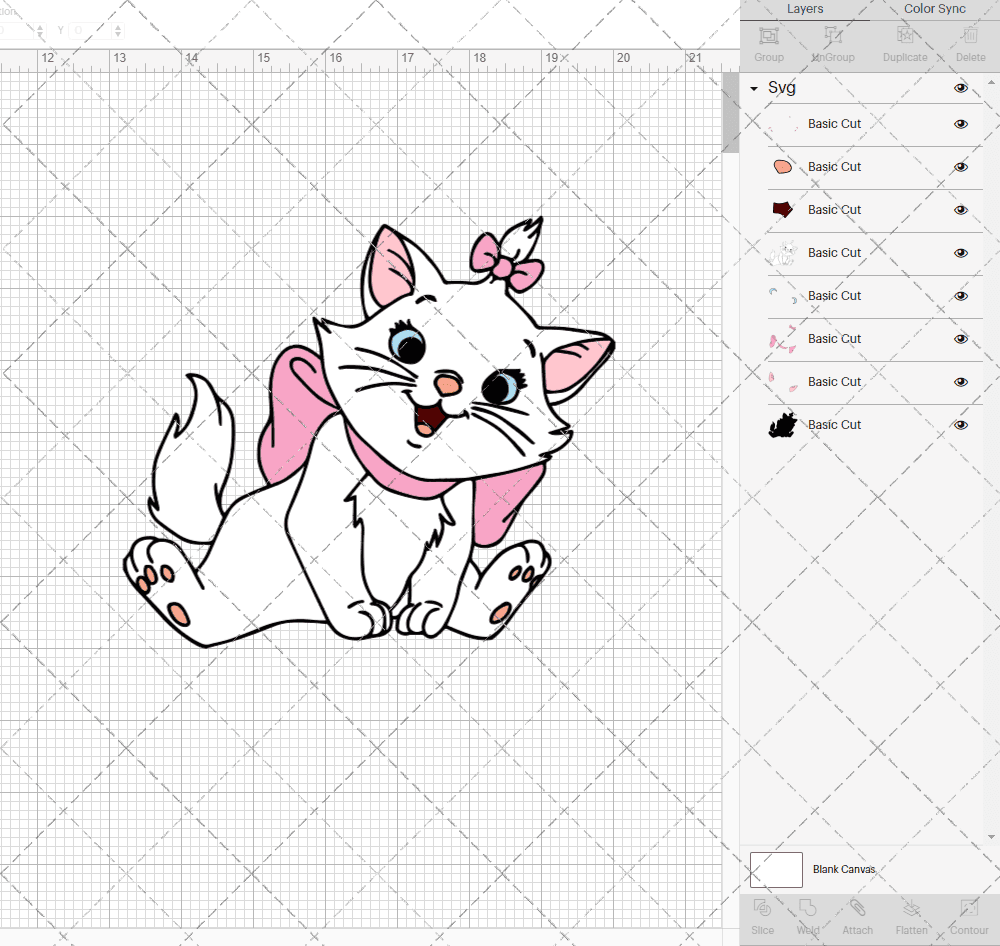The height and width of the screenshot is (946, 1000).
Task: Hide the white cat outline Basic Cut layer
Action: [960, 253]
